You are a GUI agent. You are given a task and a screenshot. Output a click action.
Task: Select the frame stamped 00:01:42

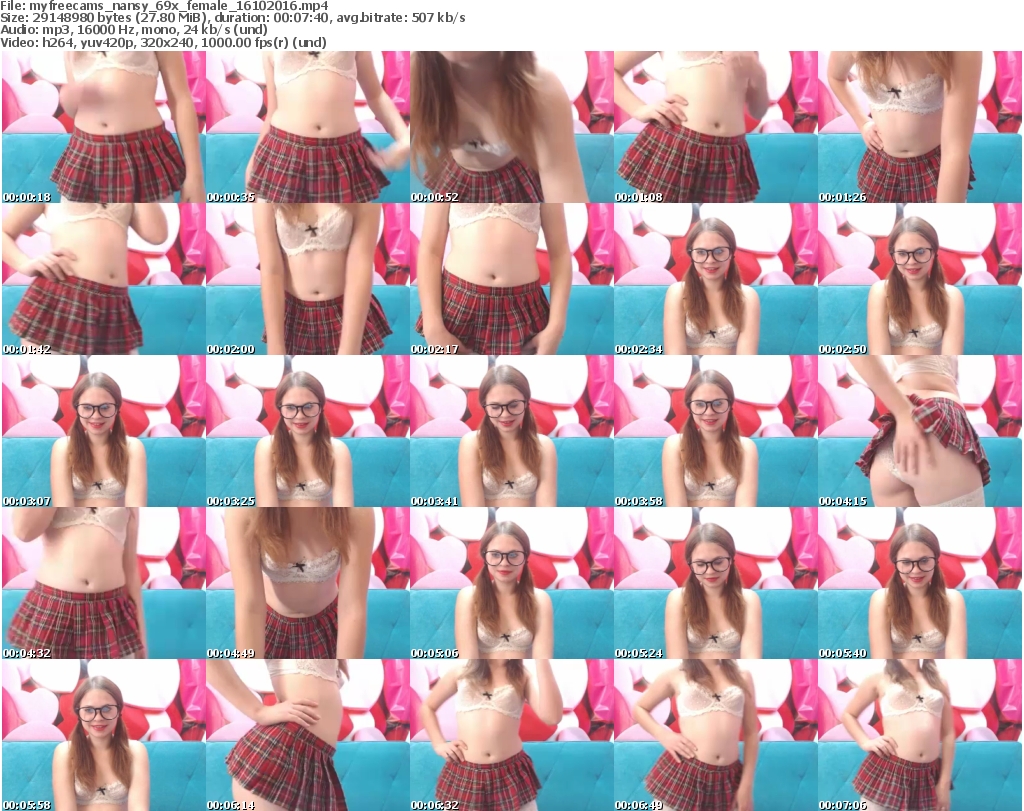103,279
